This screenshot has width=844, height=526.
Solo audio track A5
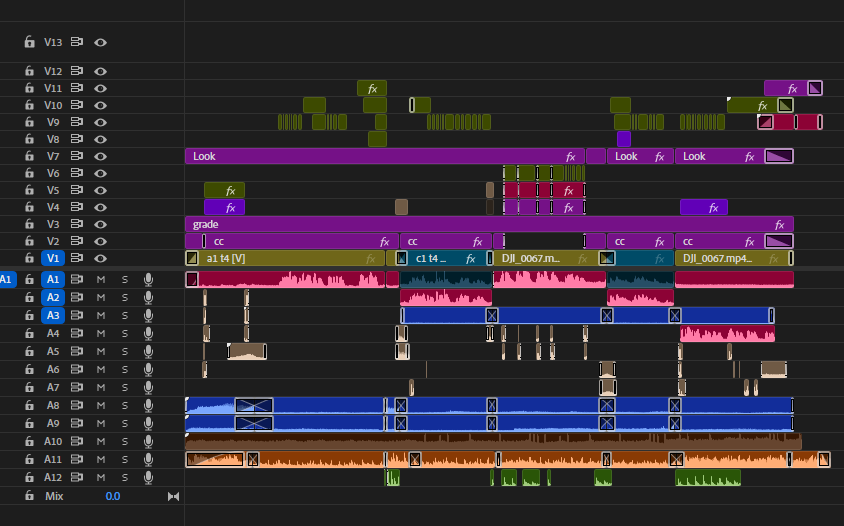click(125, 352)
